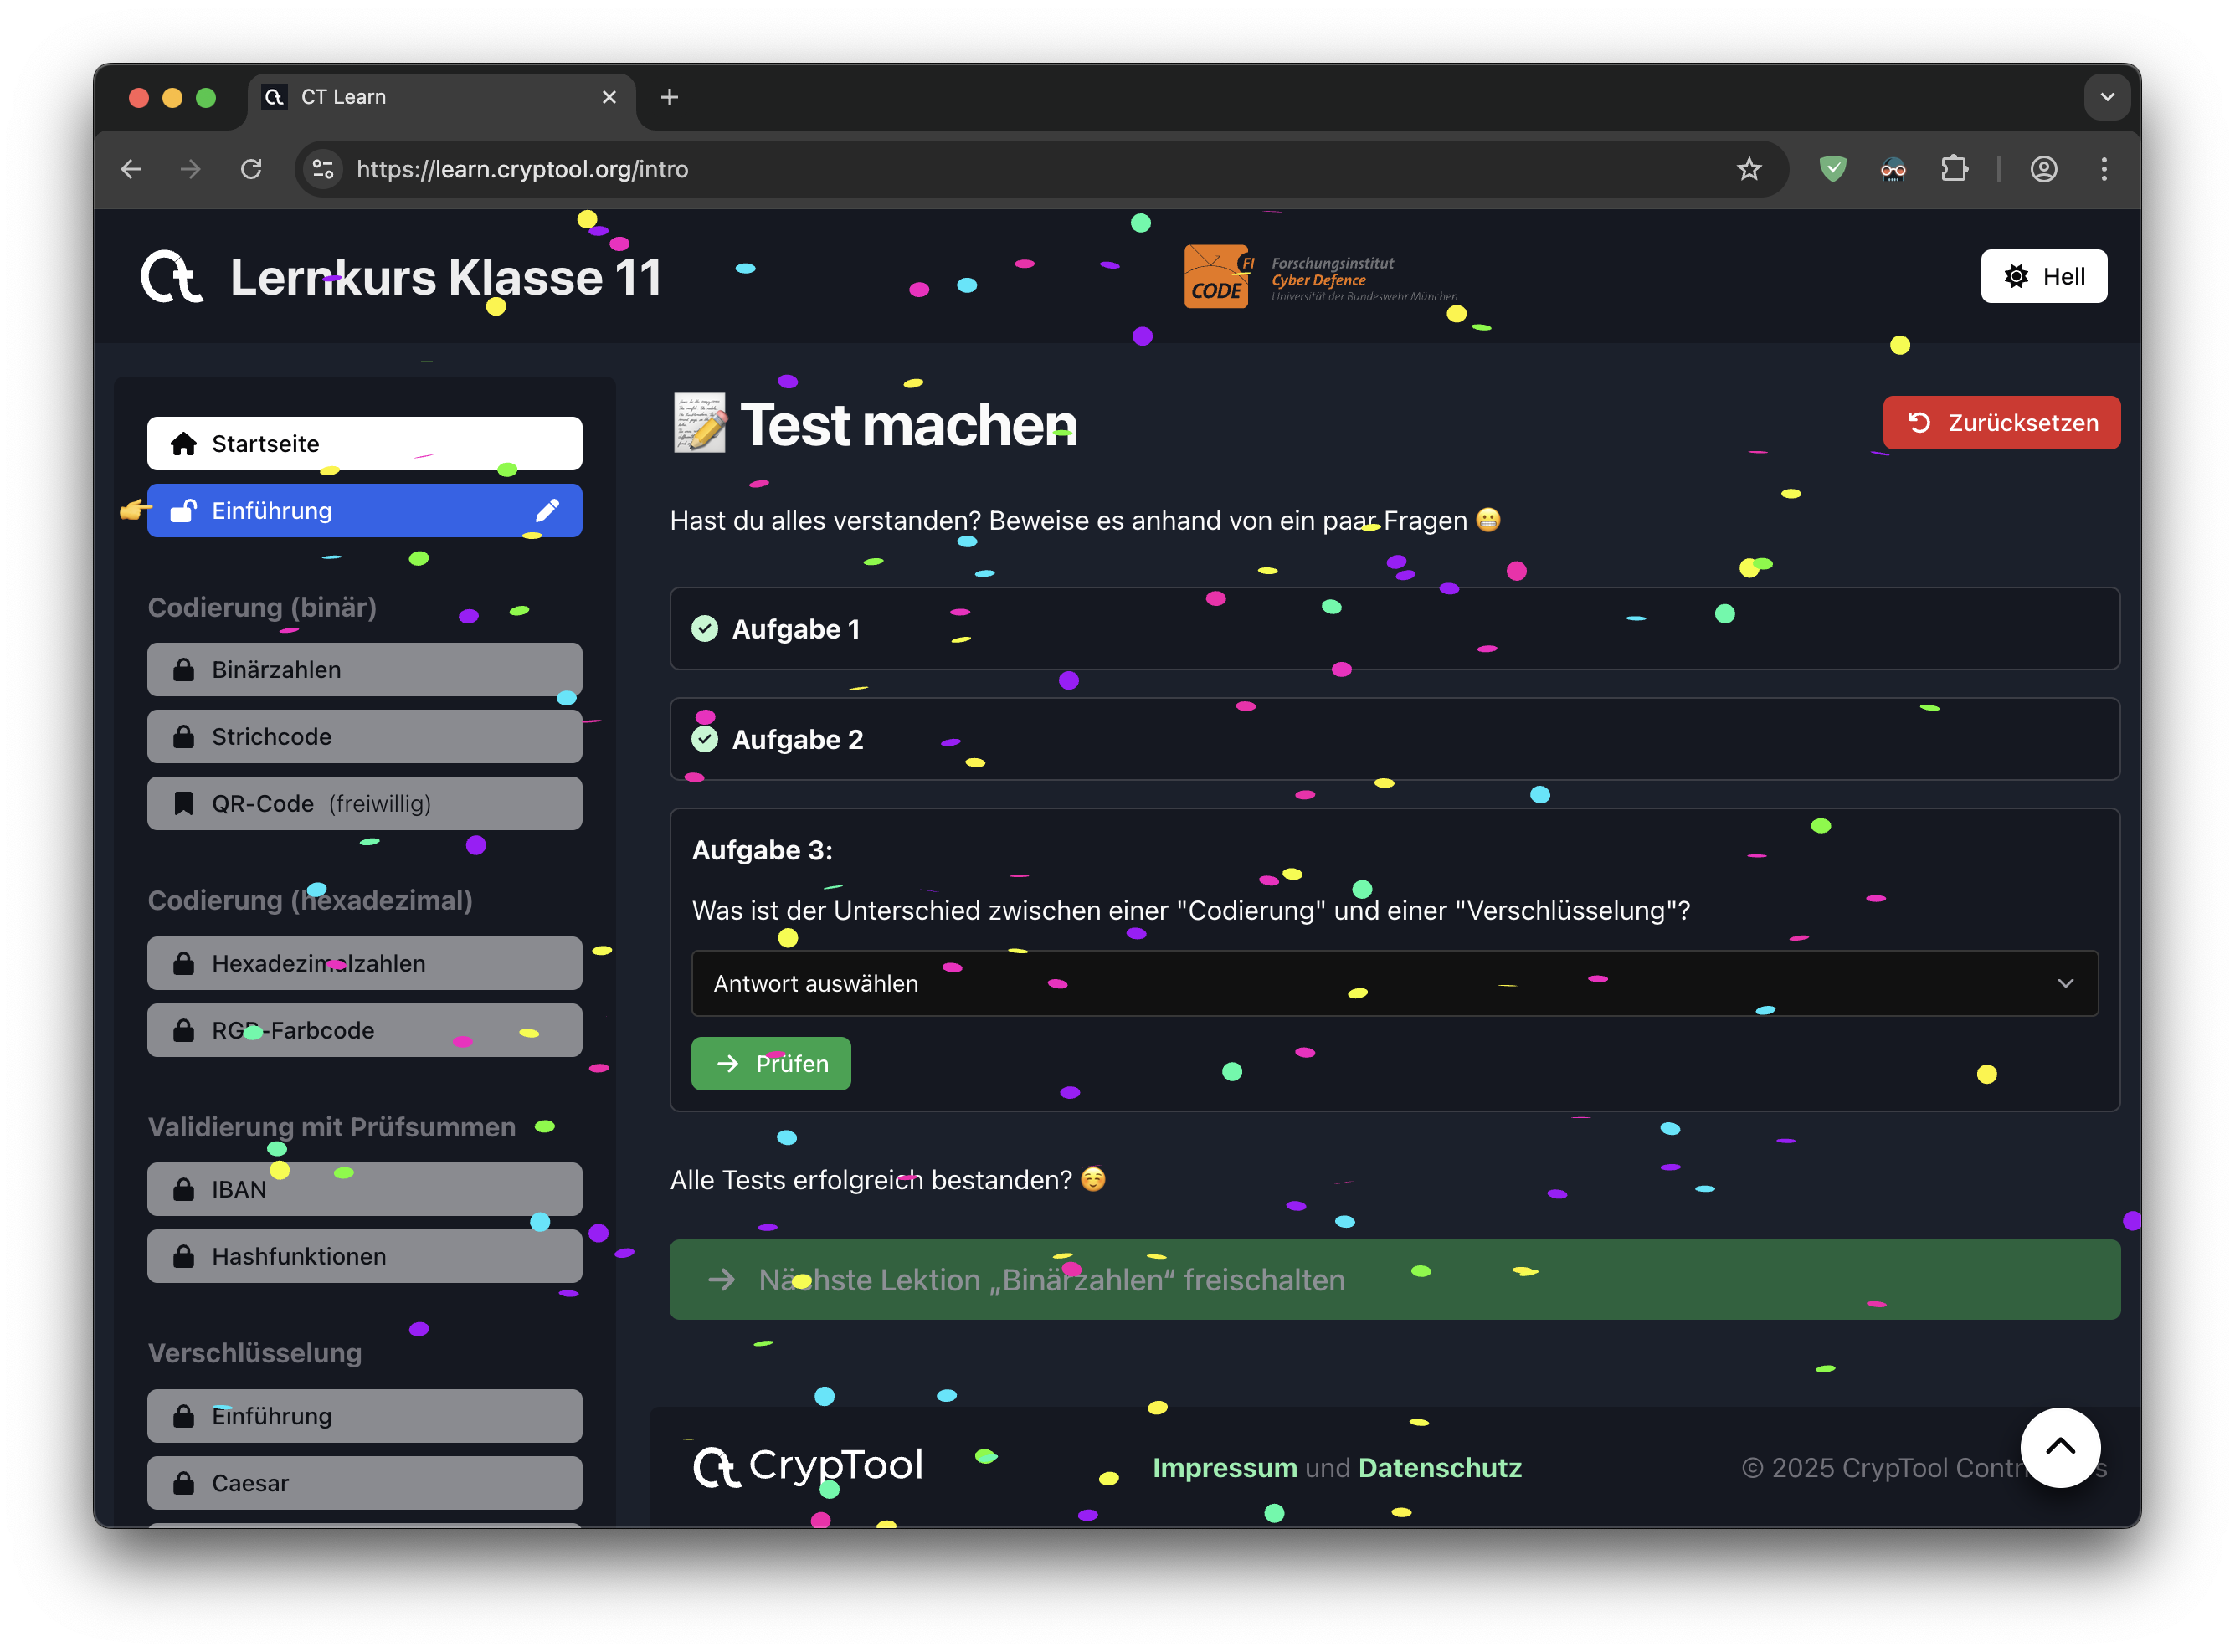Screen dimensions: 2235x1652
Task: Click the scroll-to-top arrow button
Action: point(2059,1447)
